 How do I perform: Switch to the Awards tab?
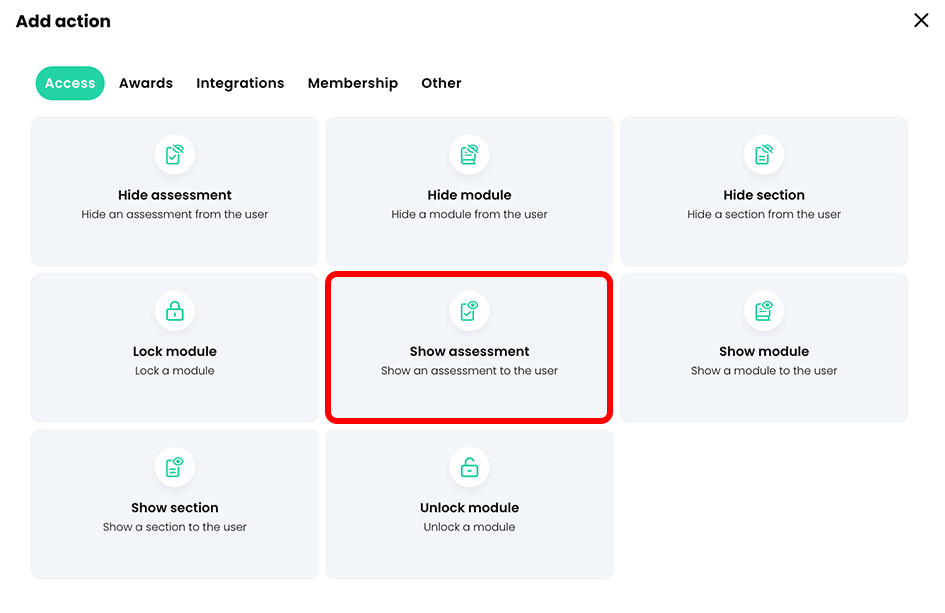(x=146, y=83)
